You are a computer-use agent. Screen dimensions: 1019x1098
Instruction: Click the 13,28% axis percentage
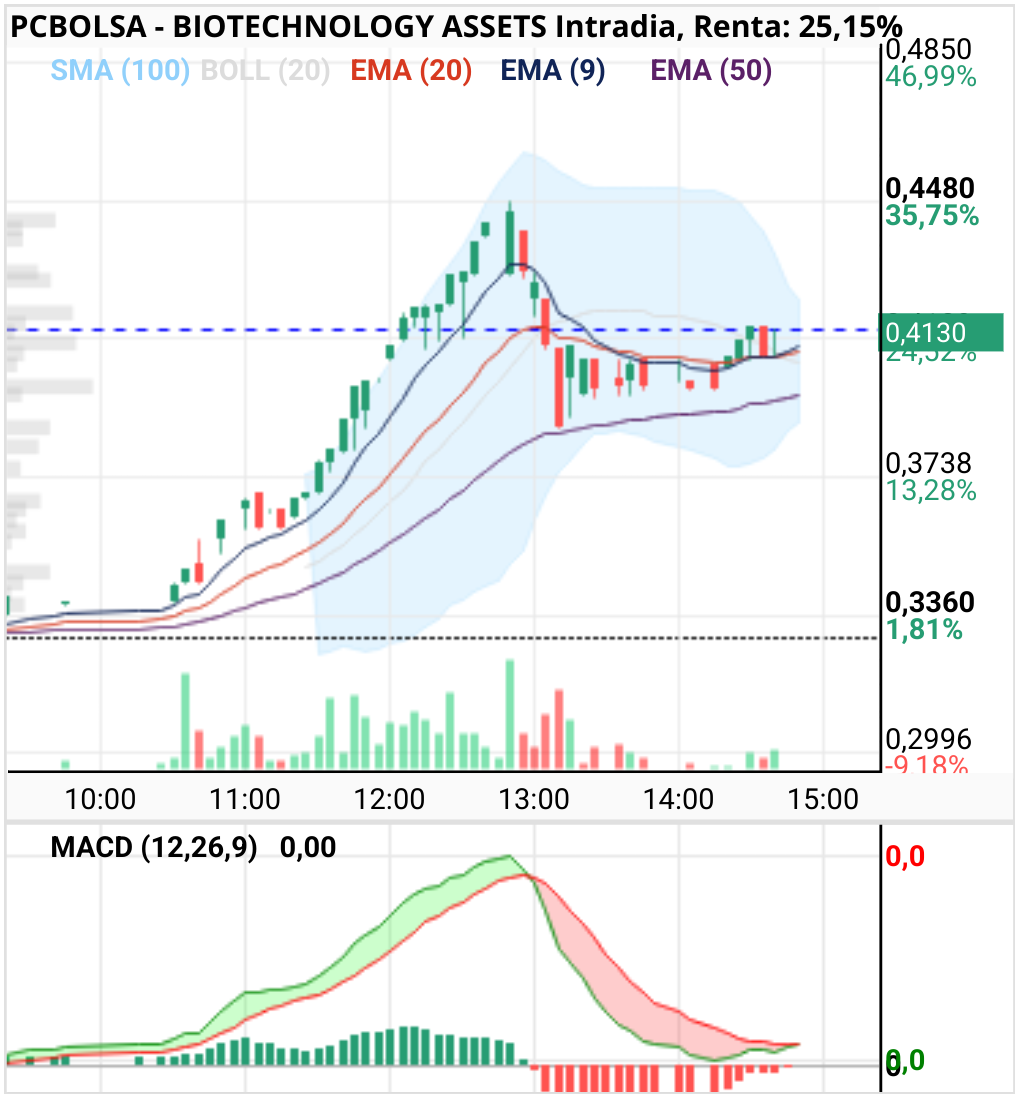(930, 490)
